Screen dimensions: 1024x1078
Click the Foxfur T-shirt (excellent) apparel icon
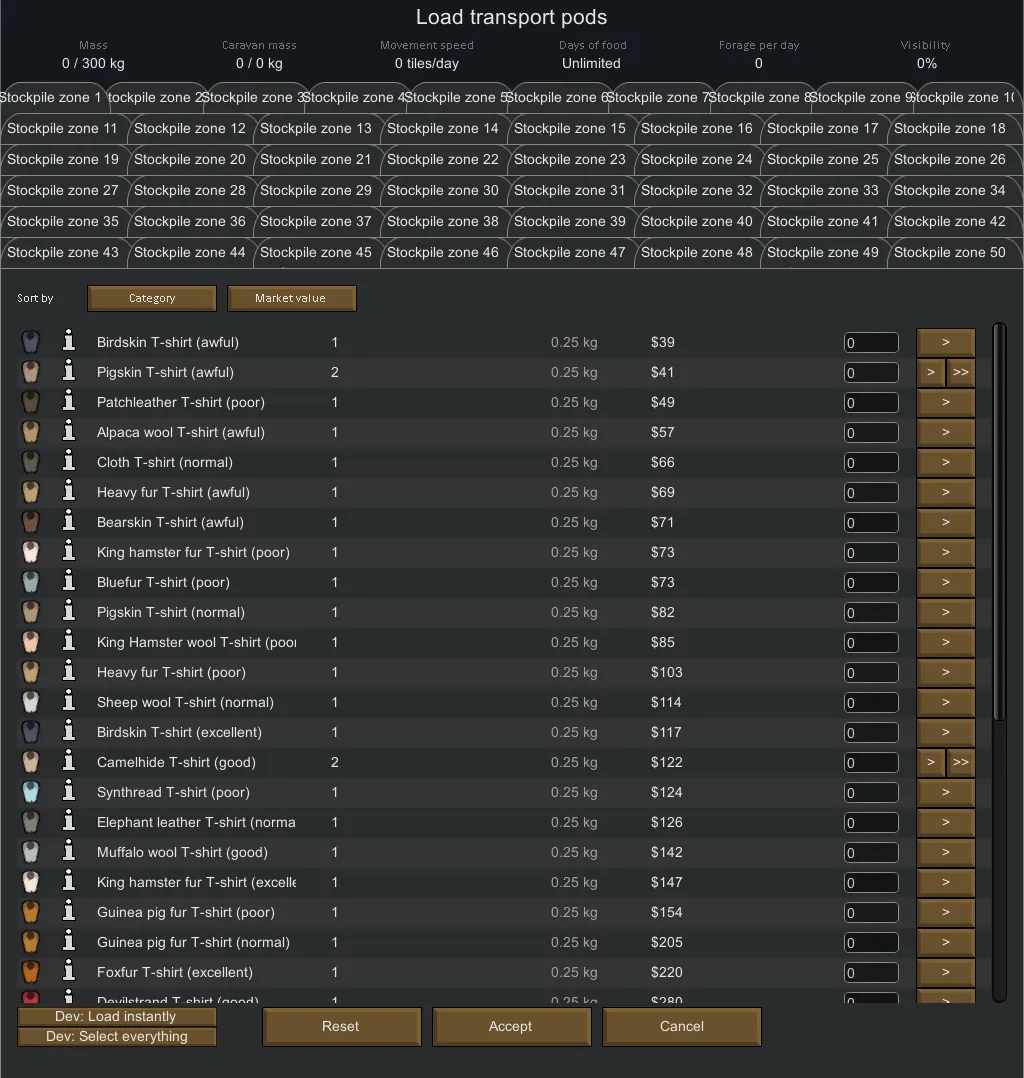(30, 972)
